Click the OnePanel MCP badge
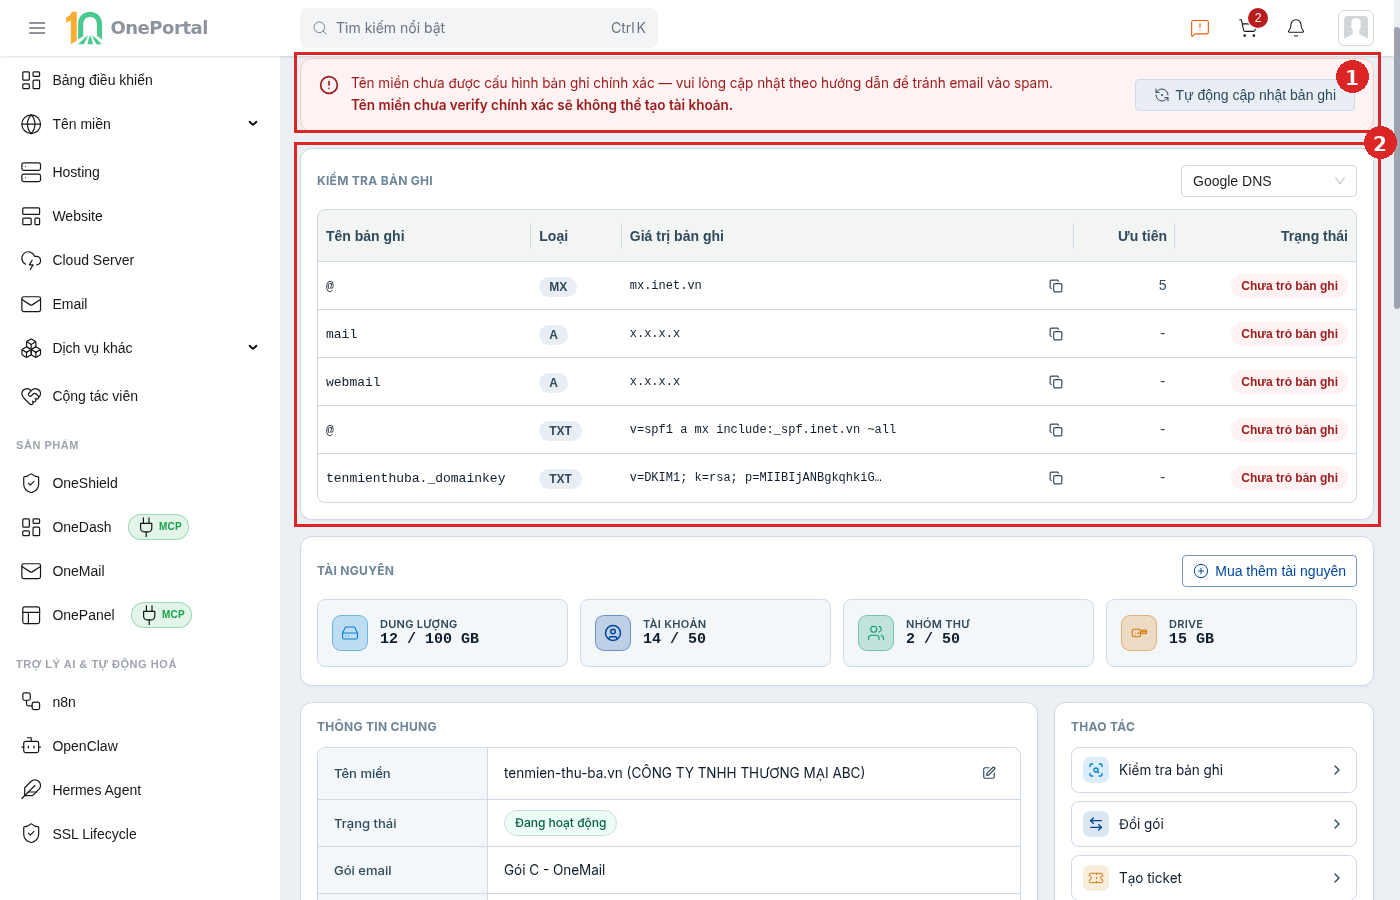This screenshot has width=1400, height=900. coord(161,615)
